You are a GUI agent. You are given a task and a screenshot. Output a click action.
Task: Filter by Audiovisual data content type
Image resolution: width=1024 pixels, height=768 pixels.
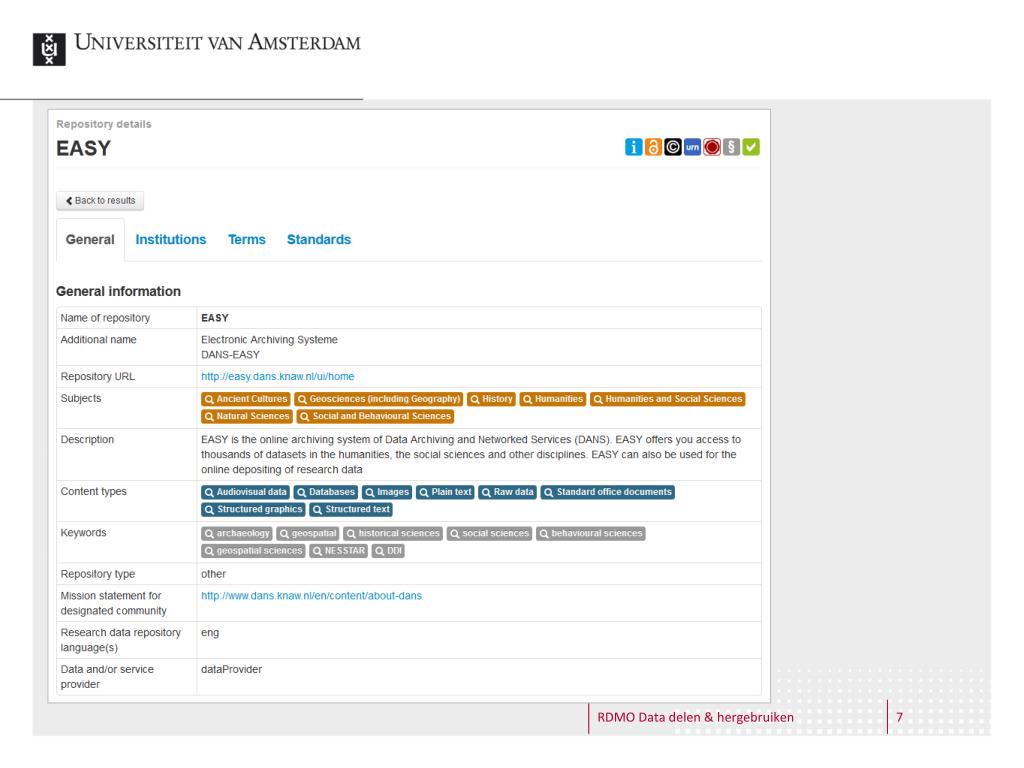coord(246,492)
